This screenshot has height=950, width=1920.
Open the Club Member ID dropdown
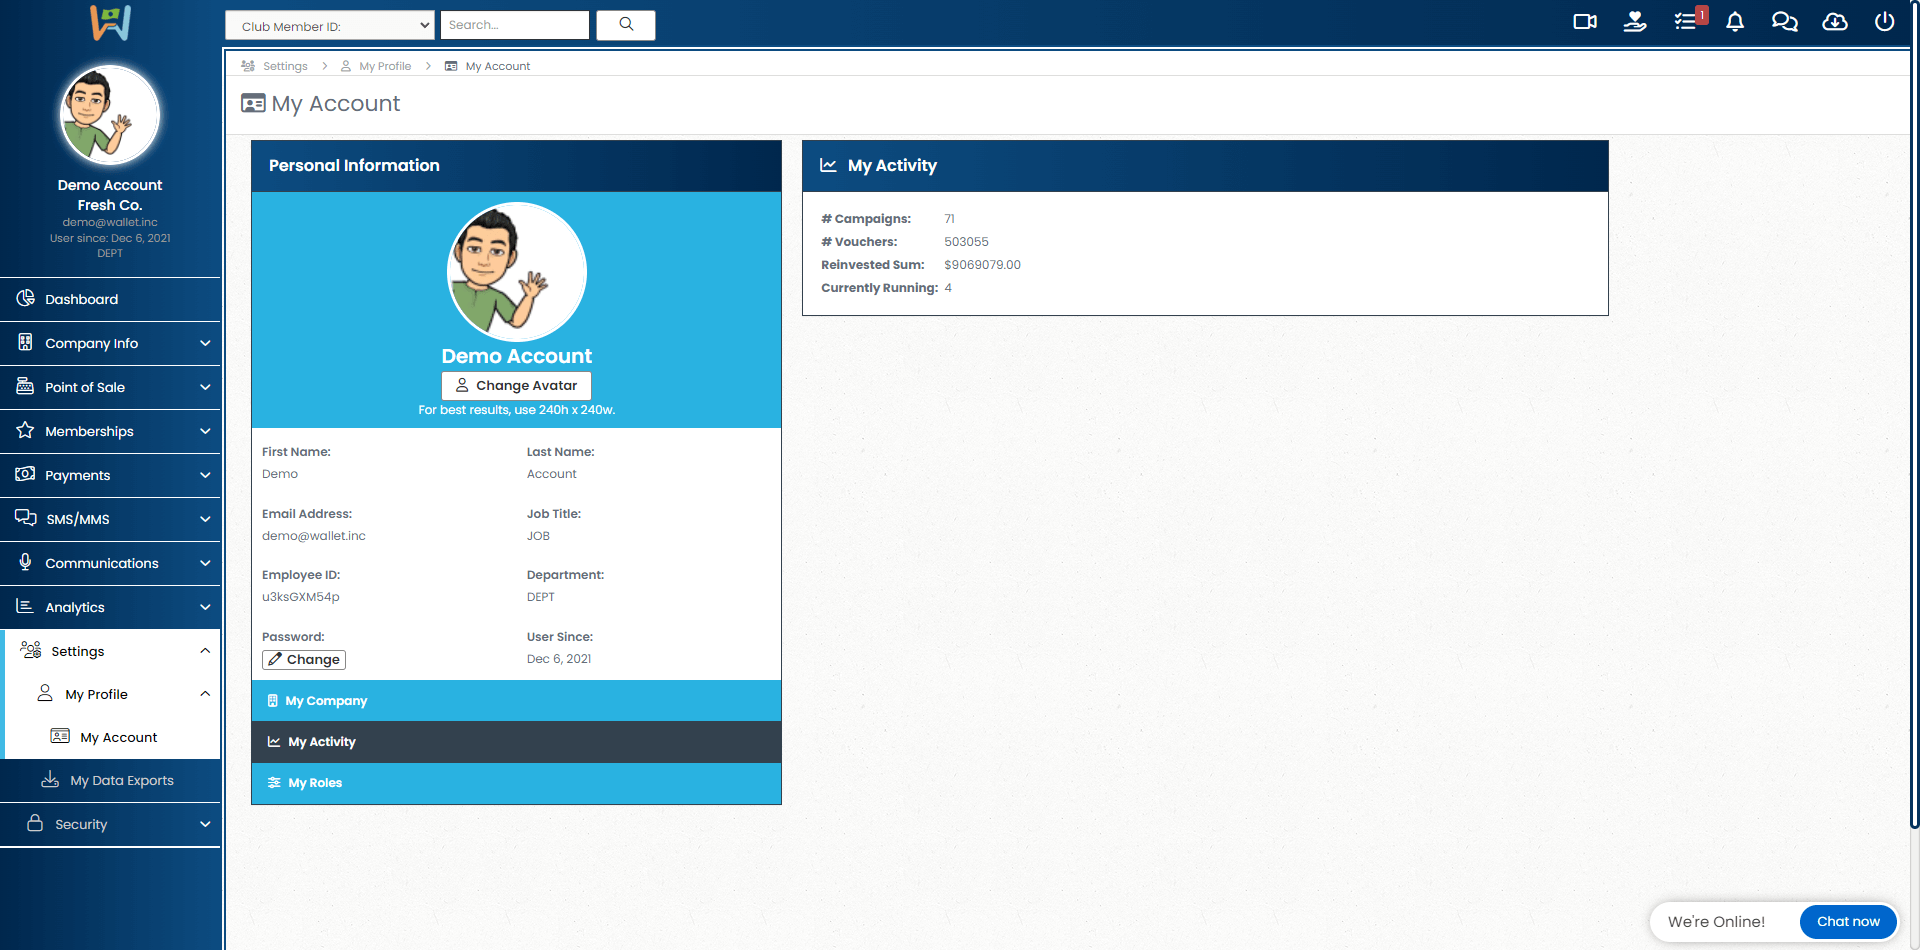point(330,26)
